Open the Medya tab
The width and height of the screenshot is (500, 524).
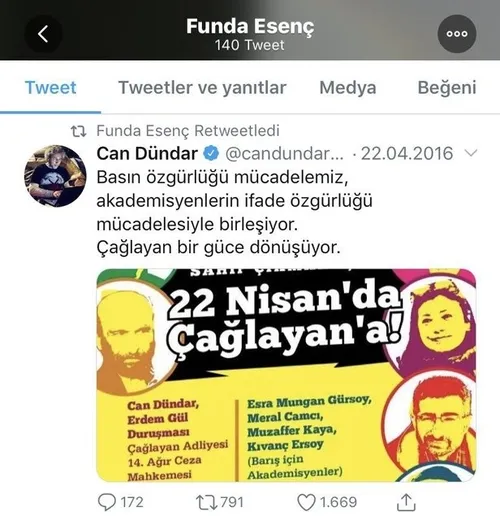click(348, 88)
